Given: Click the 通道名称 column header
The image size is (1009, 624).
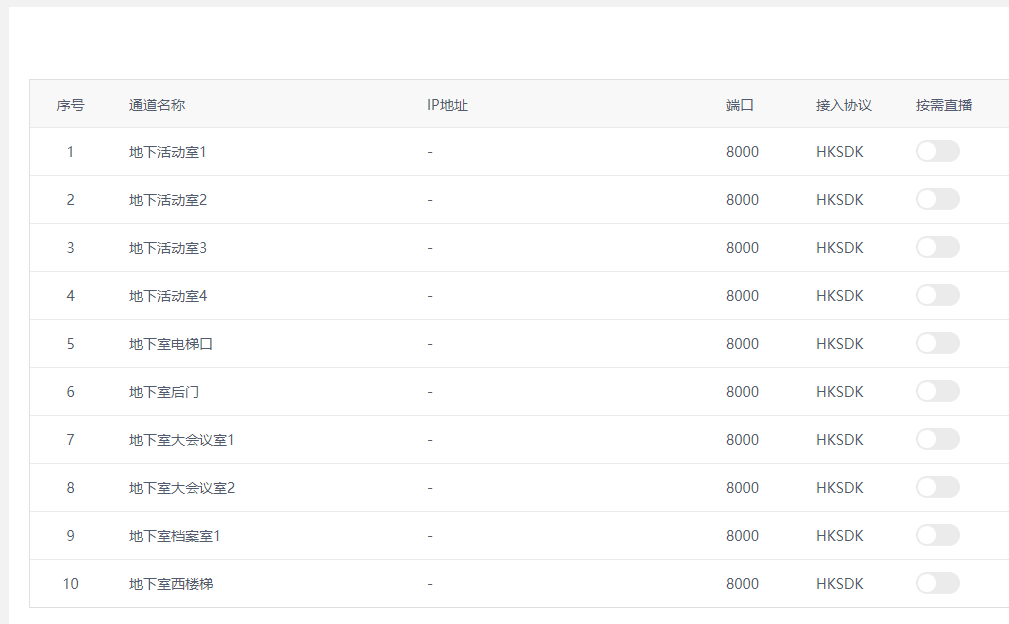Looking at the screenshot, I should [157, 105].
